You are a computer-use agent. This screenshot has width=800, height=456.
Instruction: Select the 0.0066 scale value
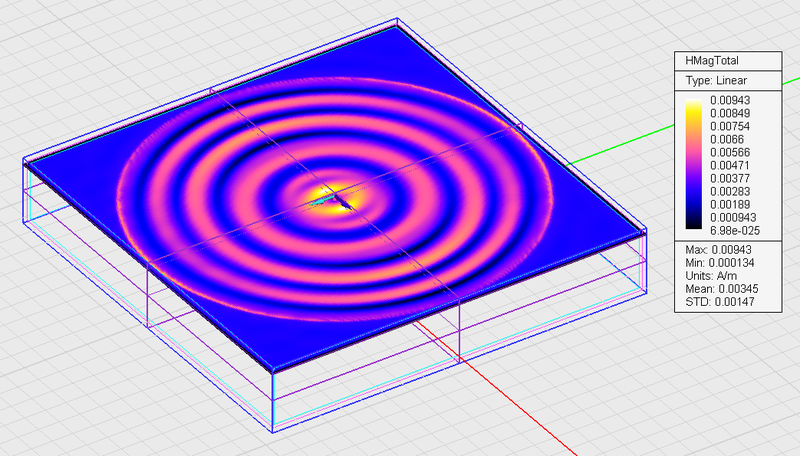coord(727,139)
